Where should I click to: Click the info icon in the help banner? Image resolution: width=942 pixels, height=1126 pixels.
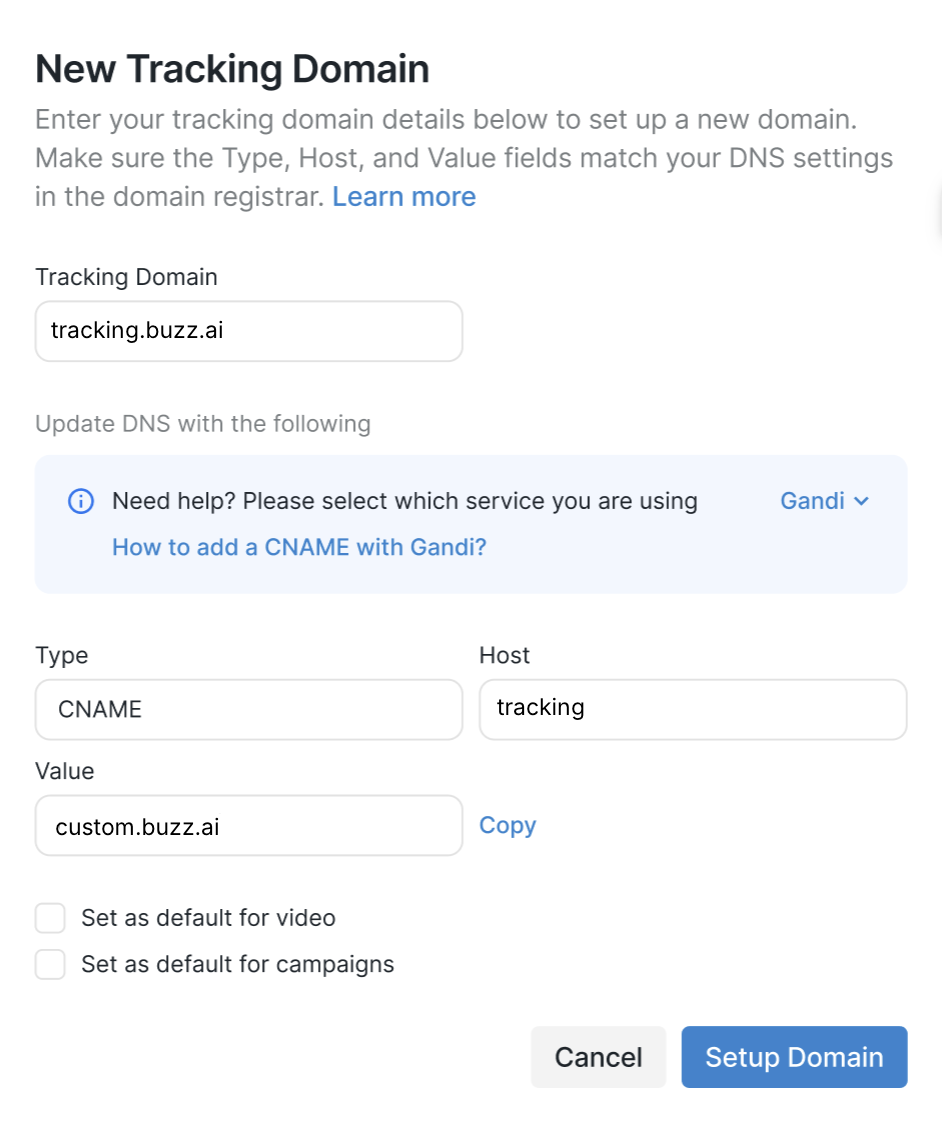[81, 501]
